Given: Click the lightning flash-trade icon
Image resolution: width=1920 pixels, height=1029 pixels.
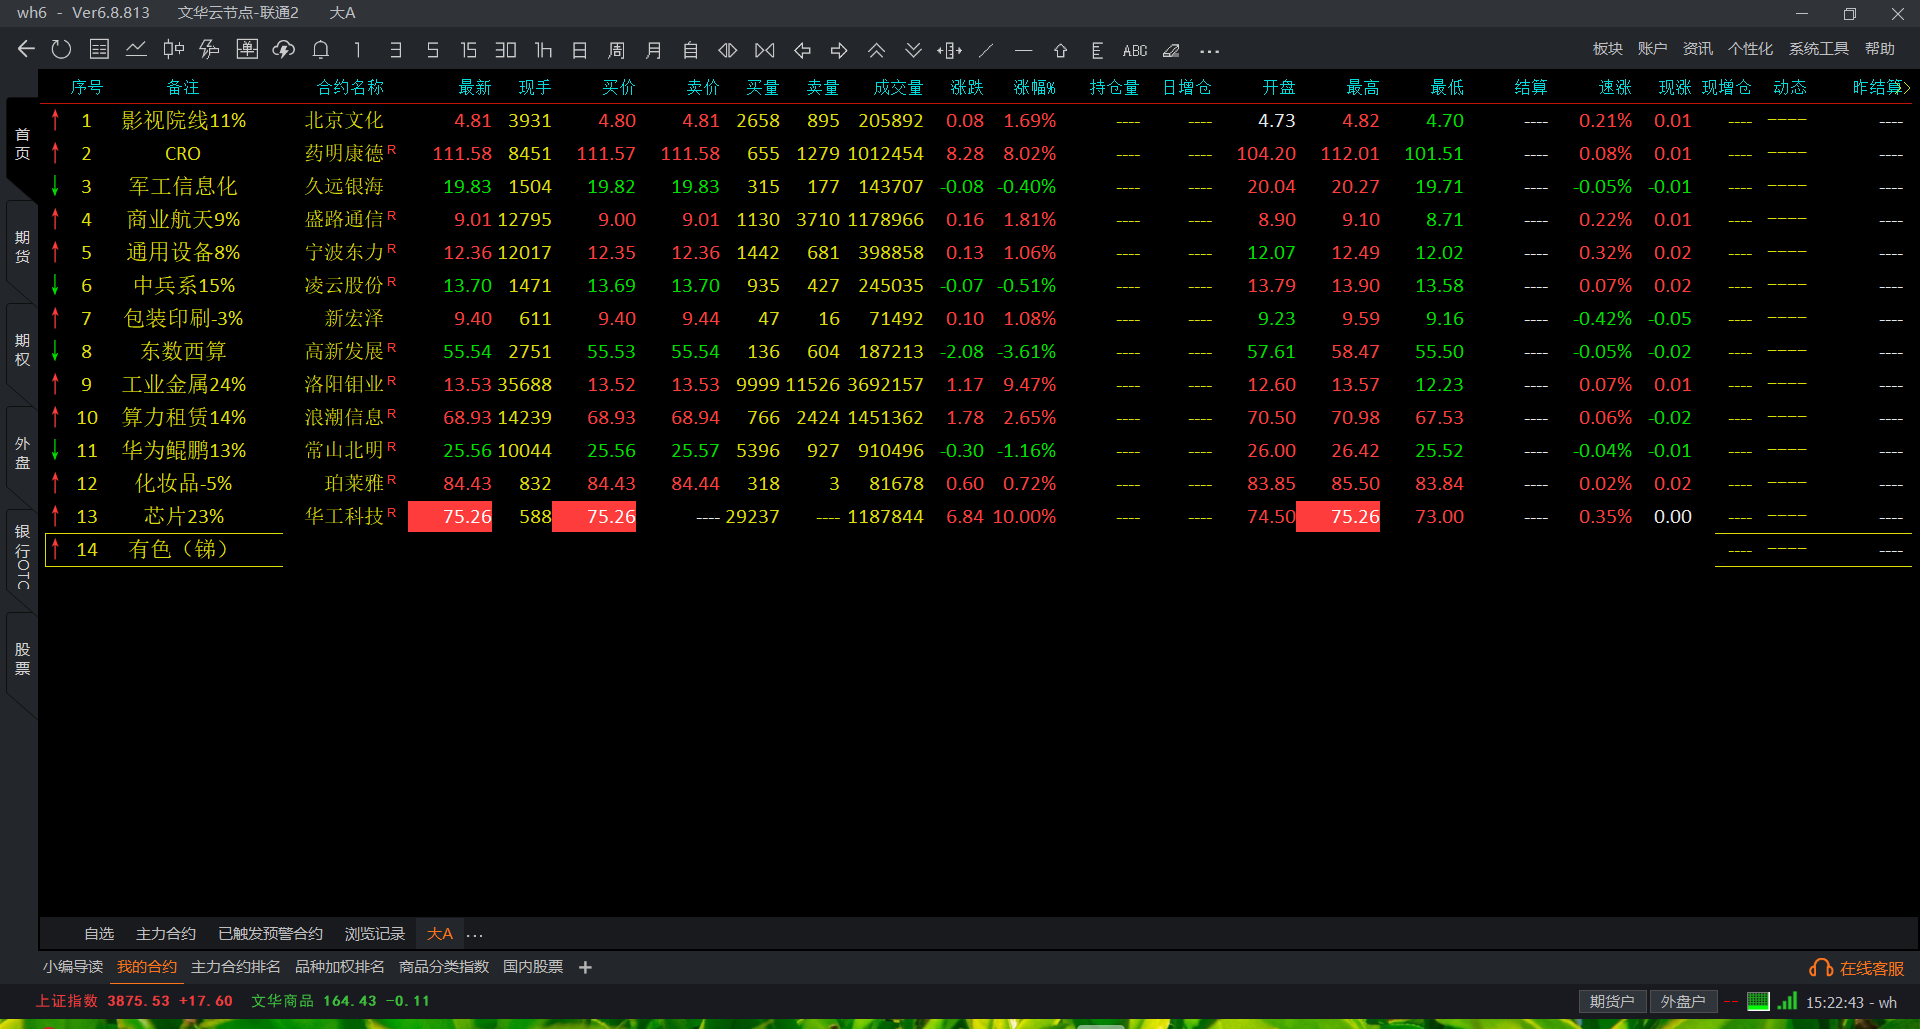Looking at the screenshot, I should pos(210,49).
